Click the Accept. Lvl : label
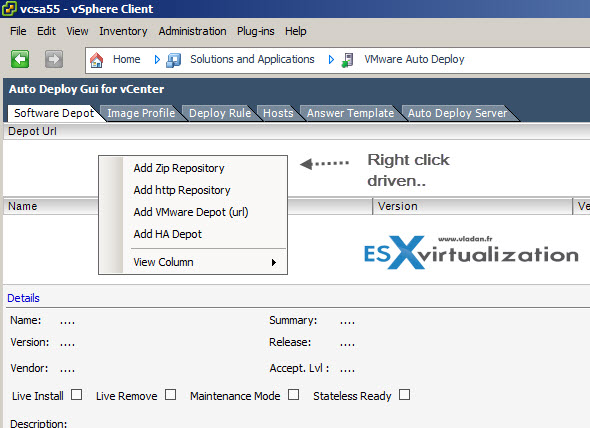The width and height of the screenshot is (590, 428). (300, 368)
